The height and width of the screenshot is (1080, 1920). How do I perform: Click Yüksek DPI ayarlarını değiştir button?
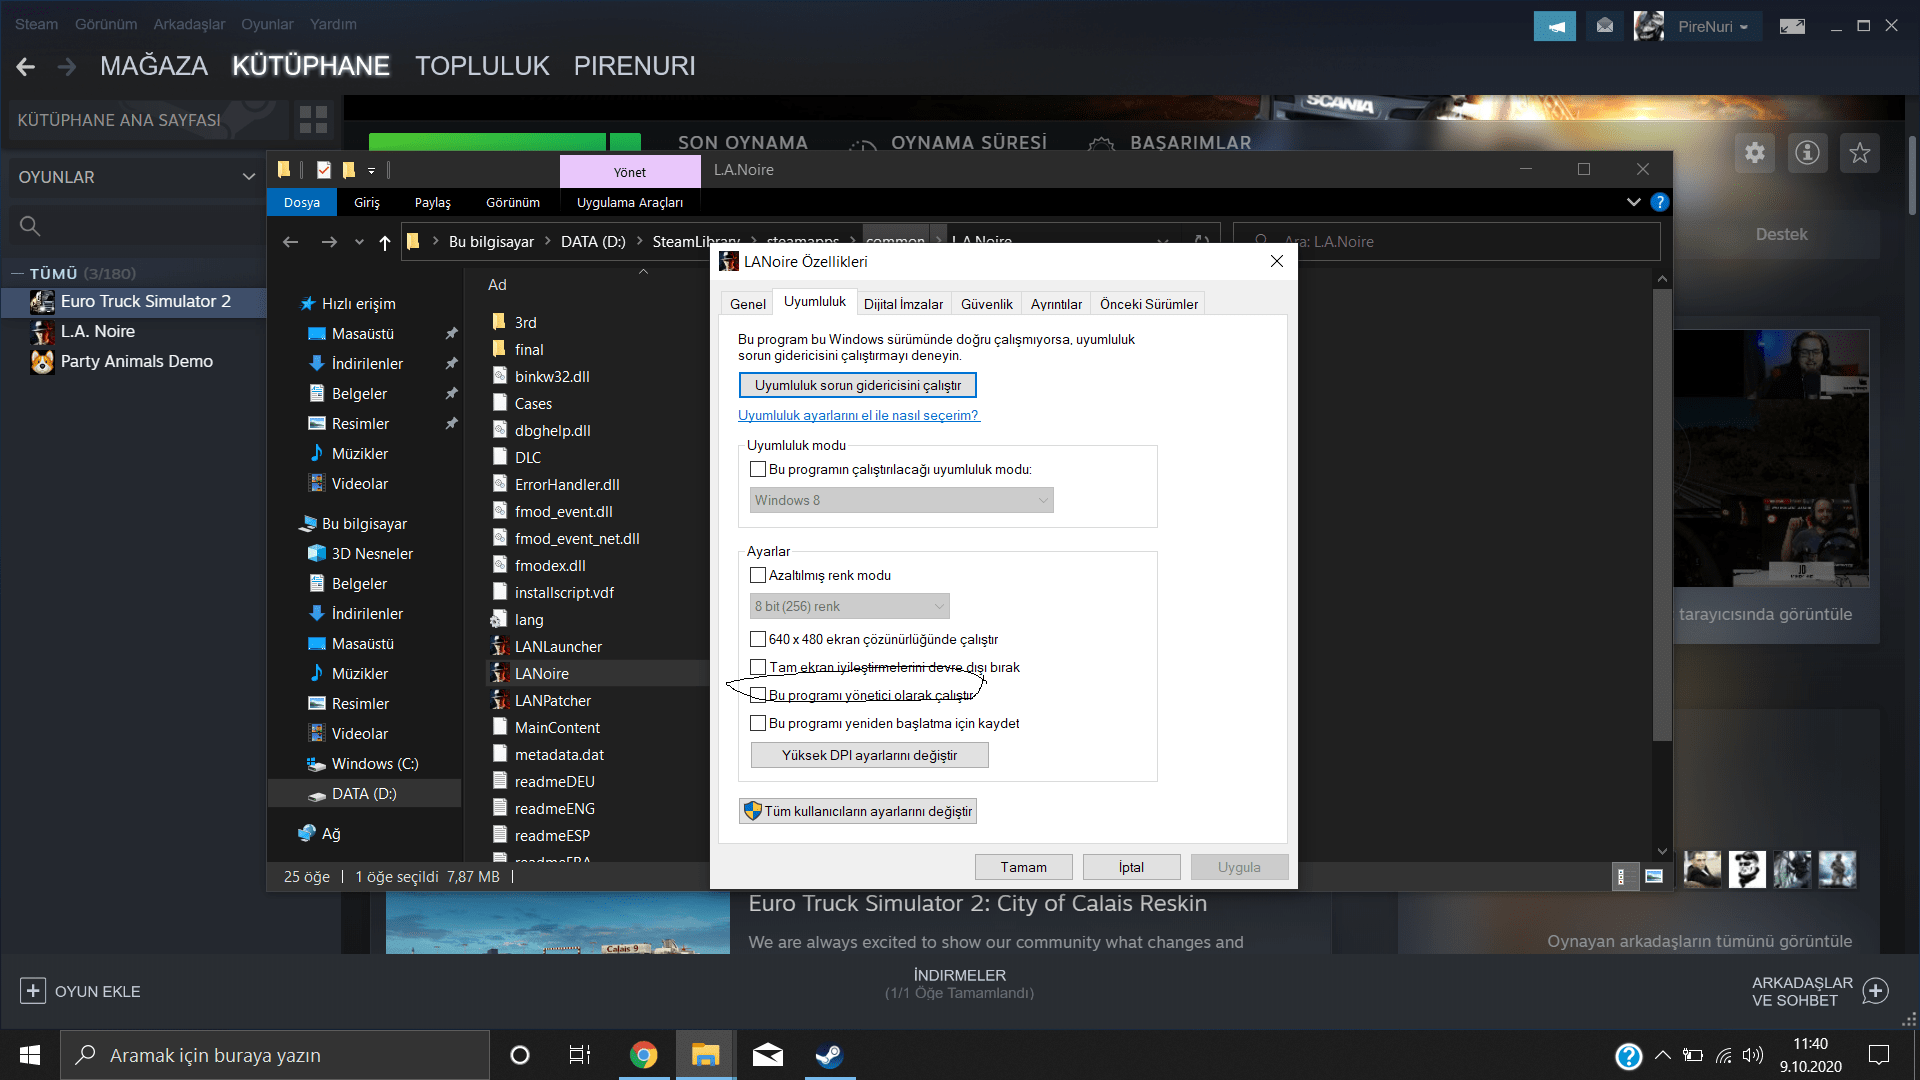869,755
